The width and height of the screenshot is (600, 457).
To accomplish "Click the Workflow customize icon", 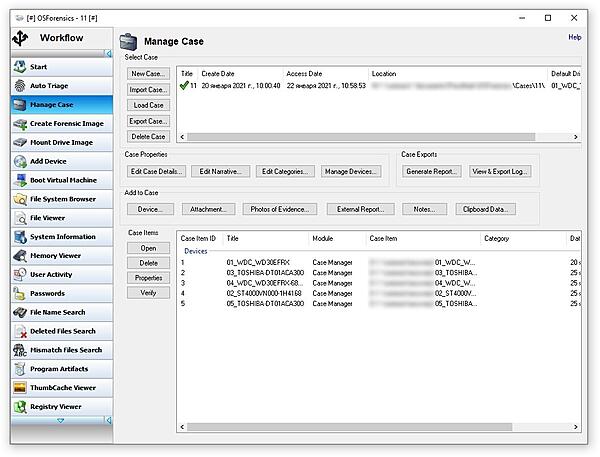I will 20,38.
